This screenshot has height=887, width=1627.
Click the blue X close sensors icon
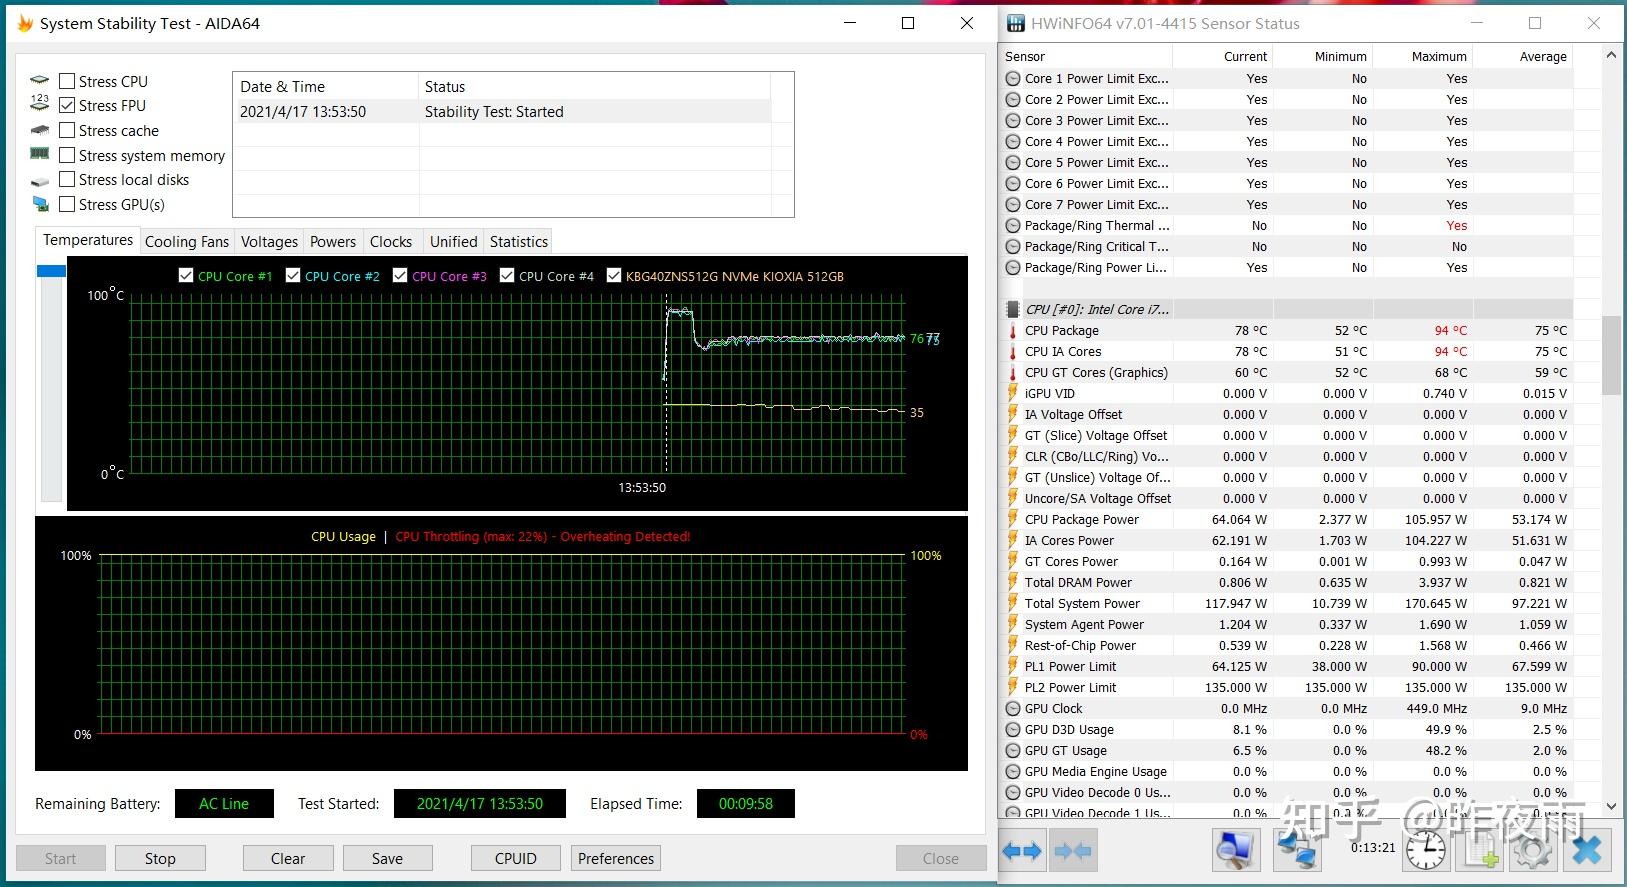click(x=1587, y=851)
